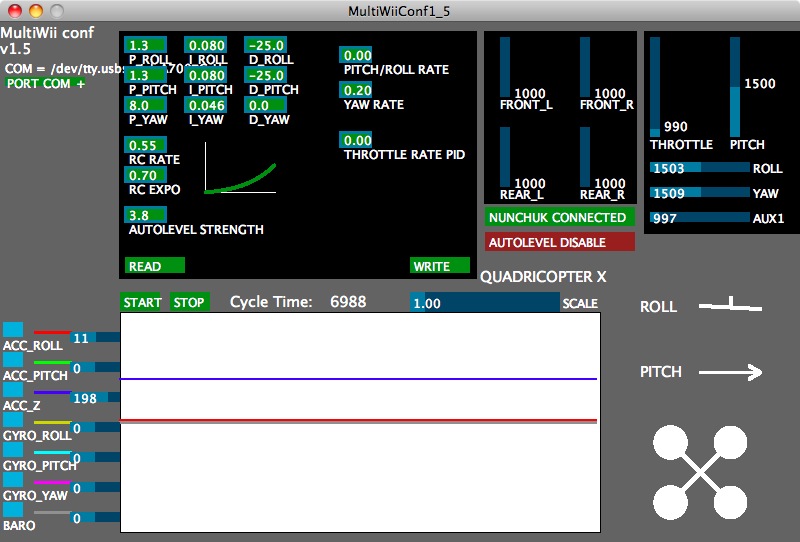Click the PITCH arrow indicator icon

pyautogui.click(x=730, y=372)
